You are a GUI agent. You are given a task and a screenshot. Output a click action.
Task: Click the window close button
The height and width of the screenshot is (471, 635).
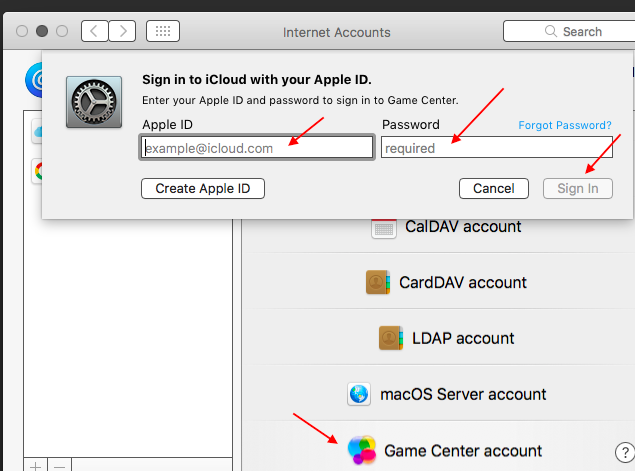tap(22, 31)
